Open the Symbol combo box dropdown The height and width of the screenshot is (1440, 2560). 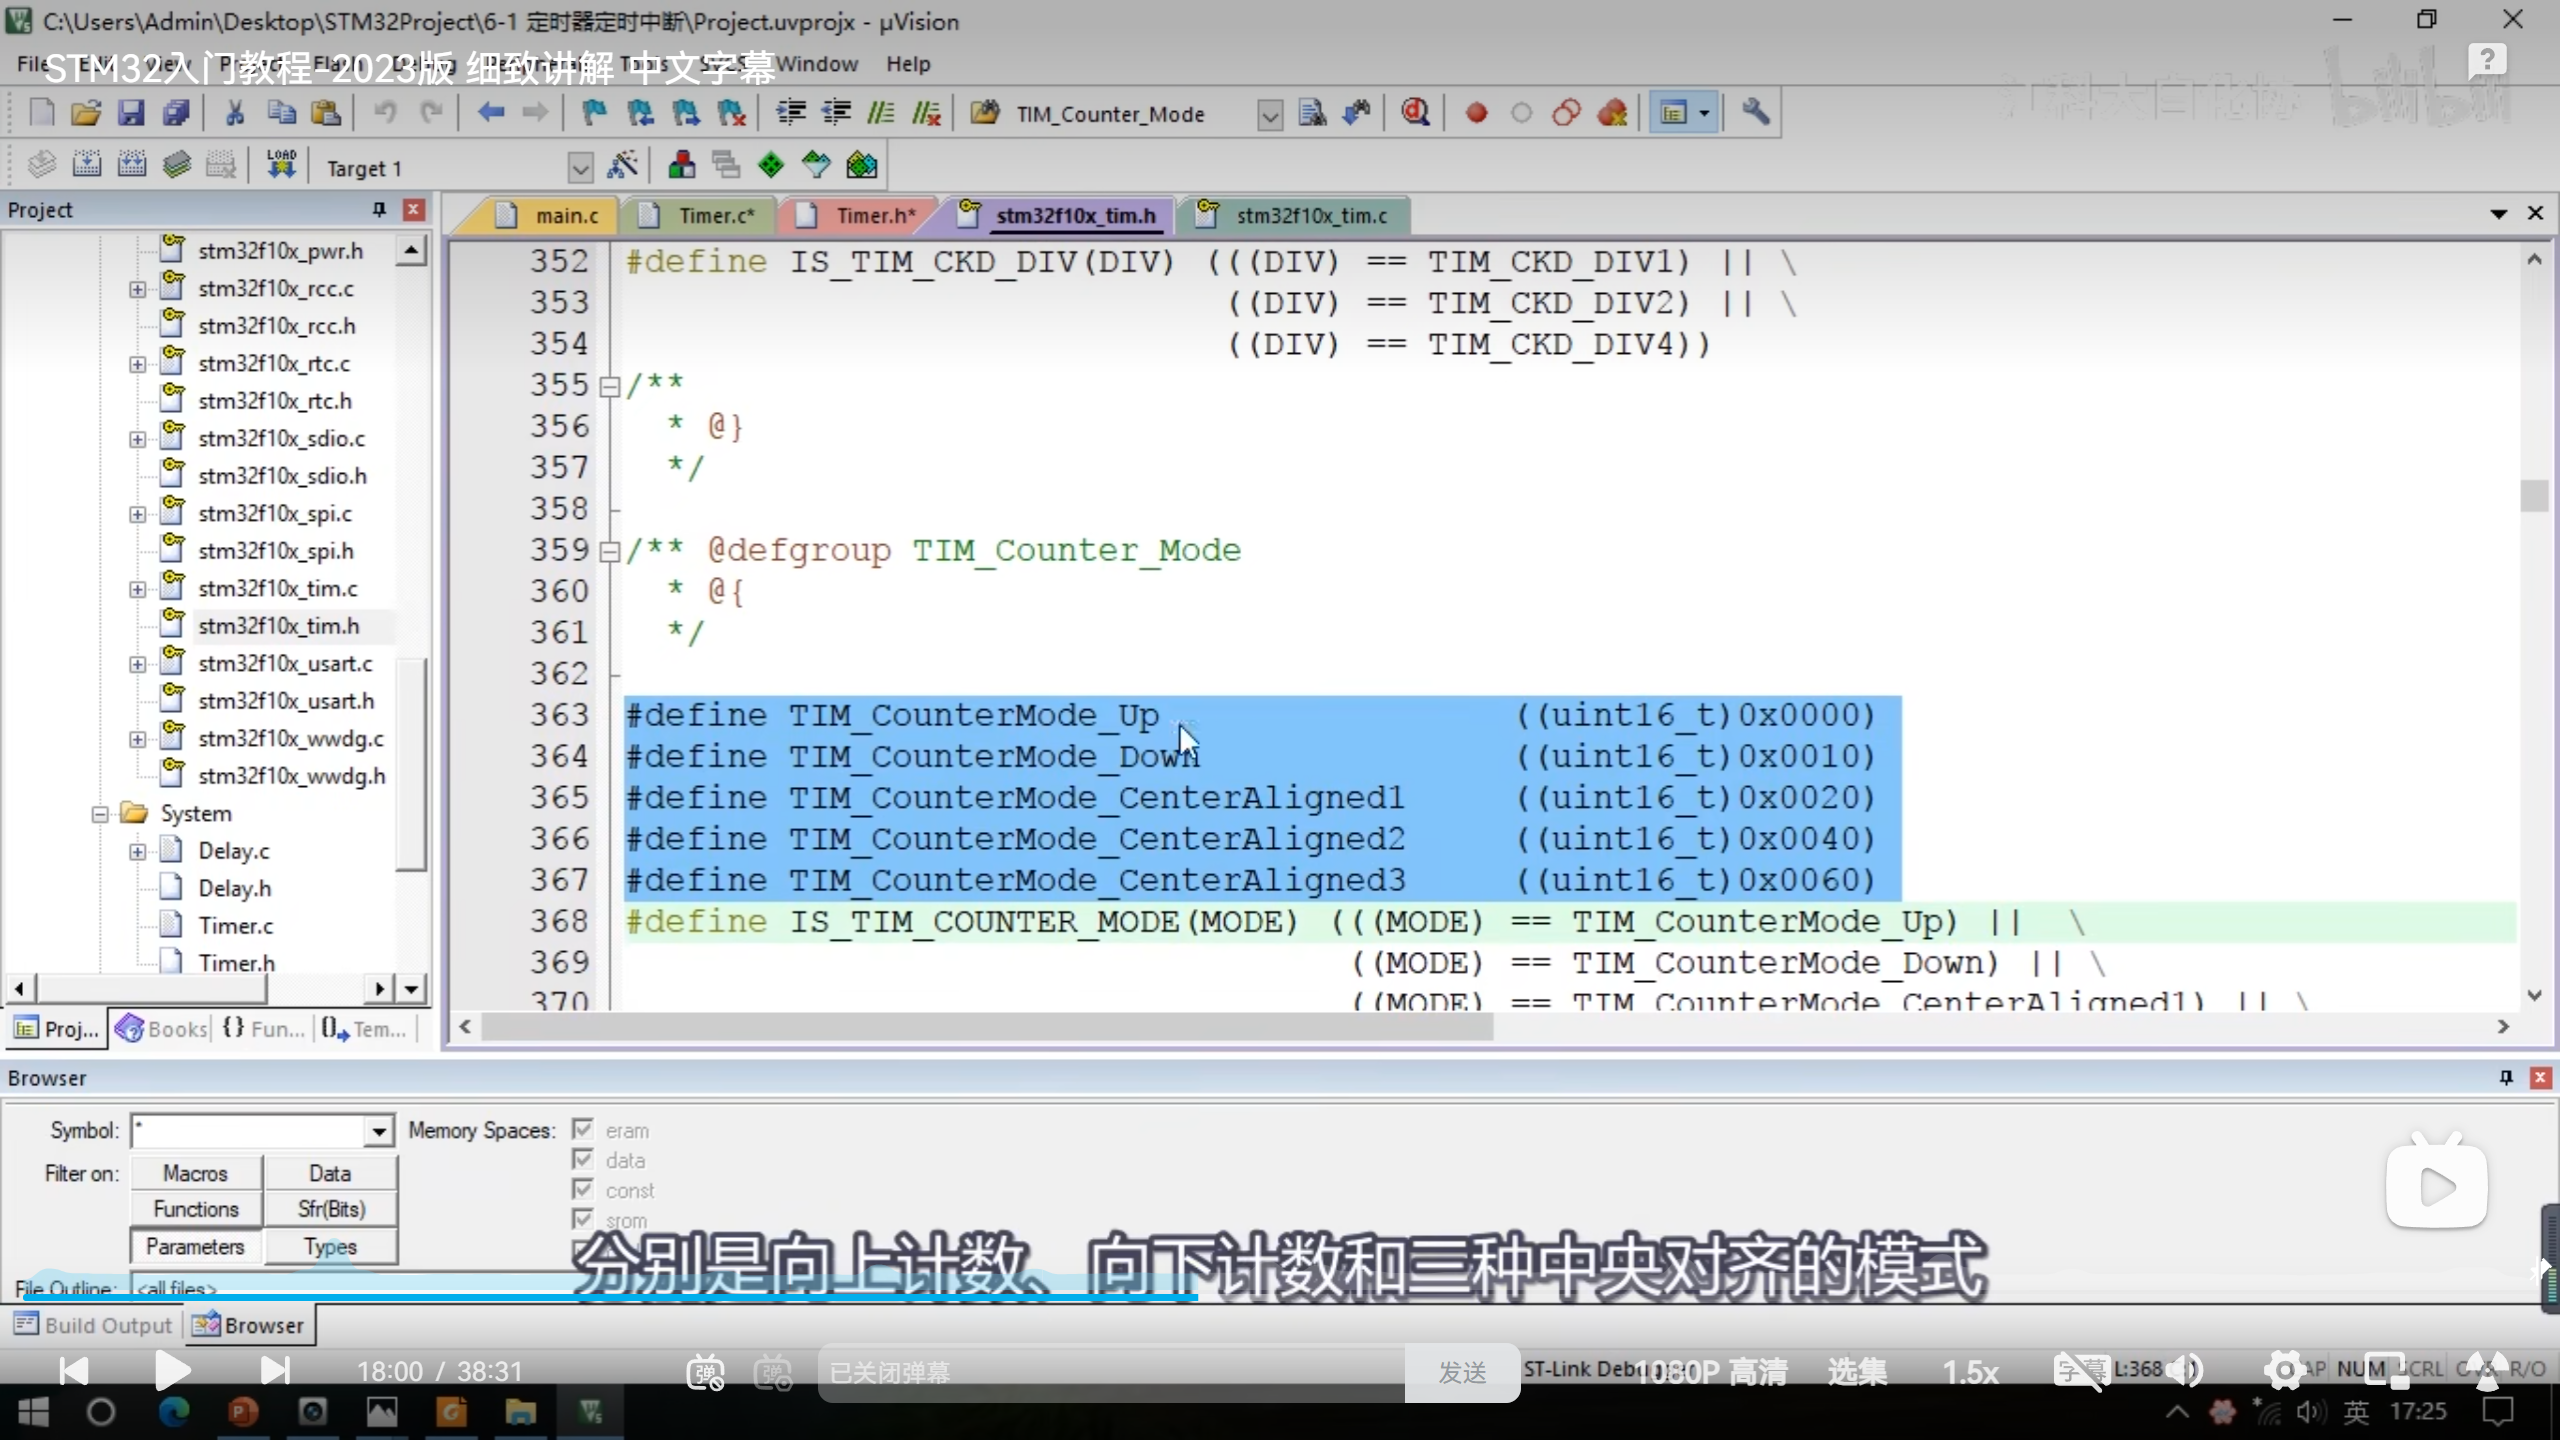(x=378, y=1132)
